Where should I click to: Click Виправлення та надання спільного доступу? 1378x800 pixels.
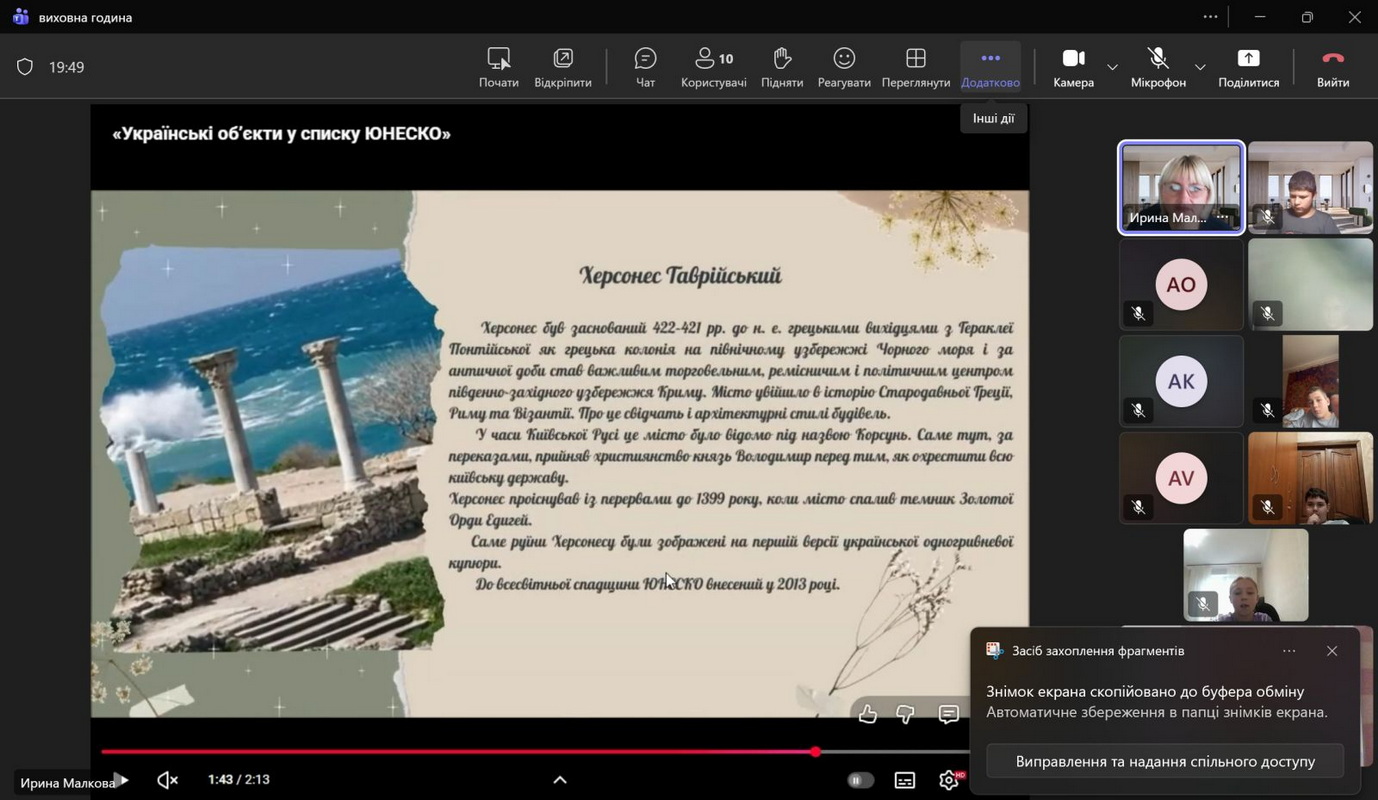coord(1165,761)
